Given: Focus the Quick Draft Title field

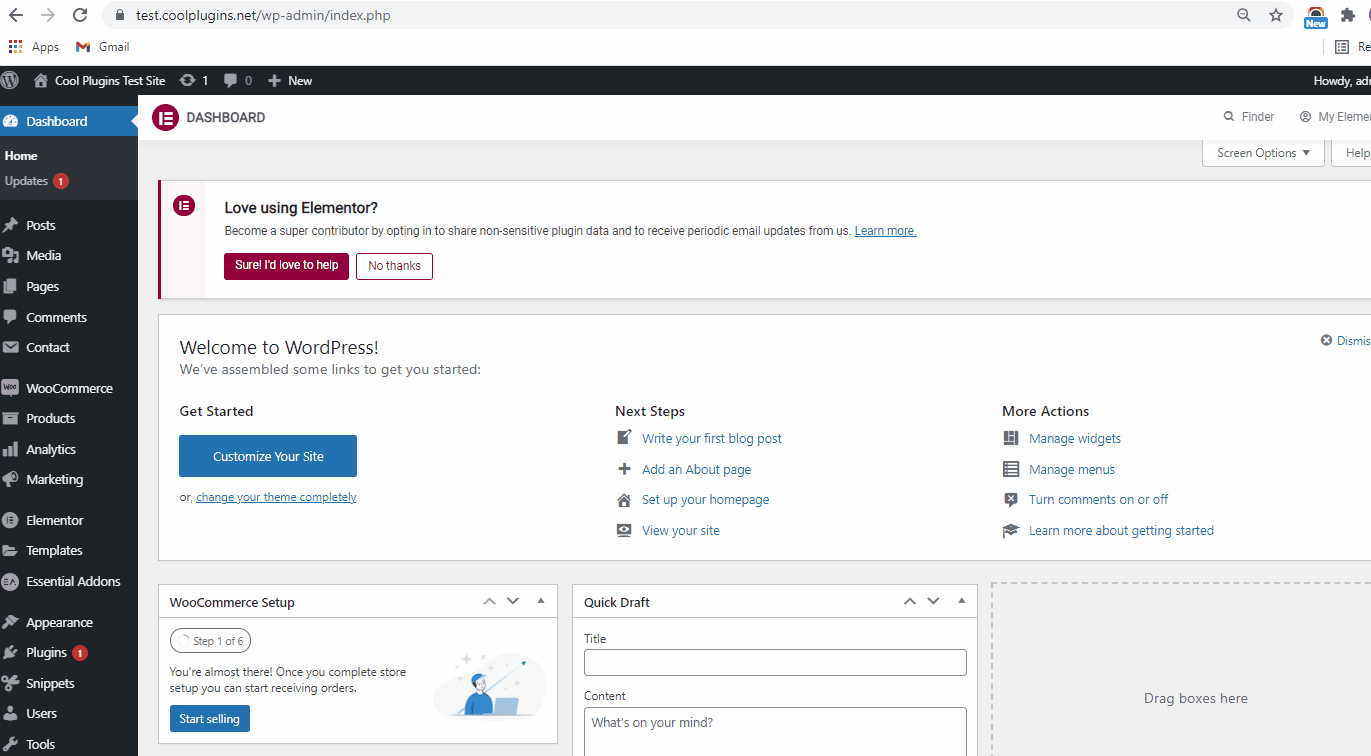Looking at the screenshot, I should (775, 662).
